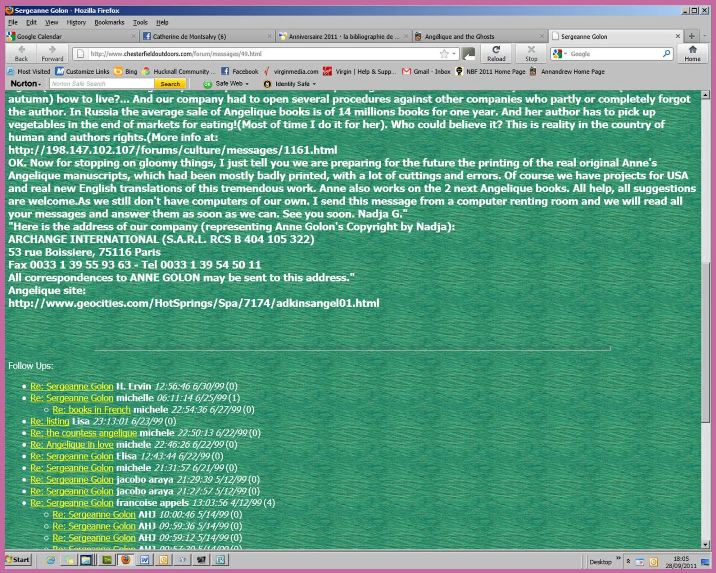716x573 pixels.
Task: Open Re: Angelique in love reply
Action: coord(72,444)
